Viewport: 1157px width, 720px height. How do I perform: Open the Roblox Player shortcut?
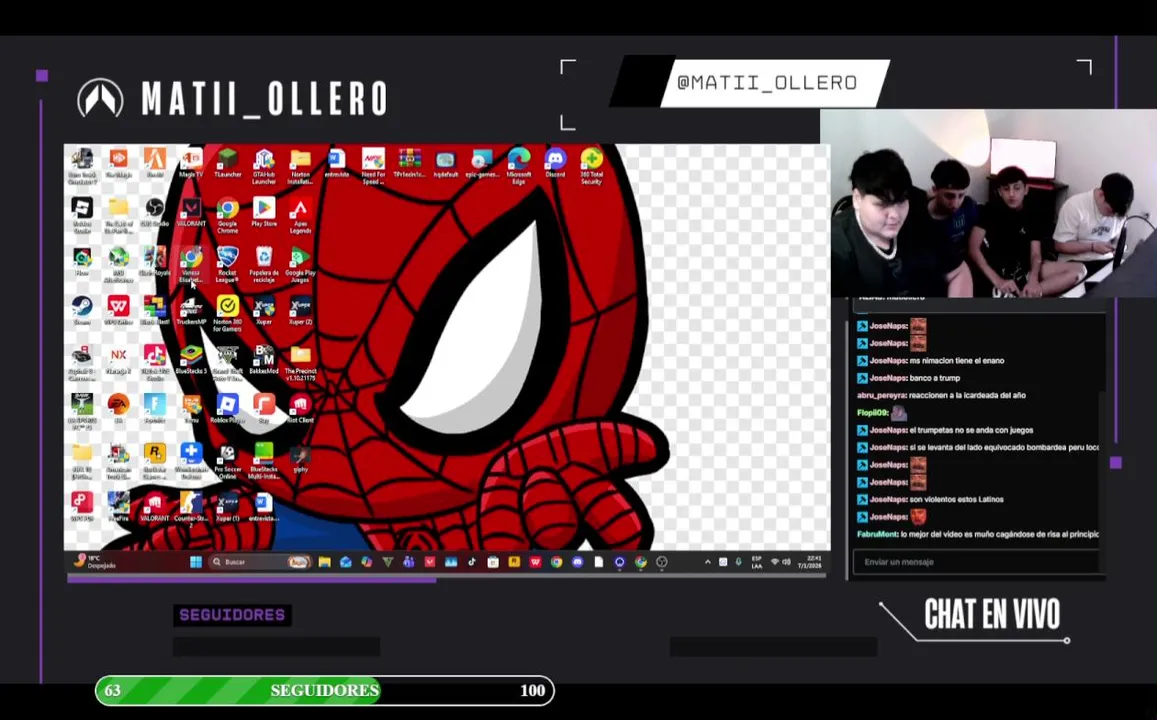click(227, 408)
